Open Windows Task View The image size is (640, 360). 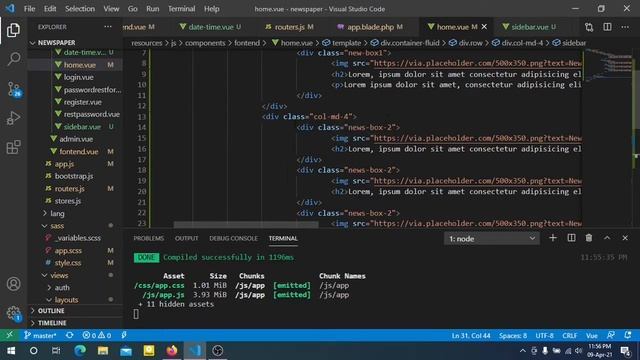(x=56, y=351)
